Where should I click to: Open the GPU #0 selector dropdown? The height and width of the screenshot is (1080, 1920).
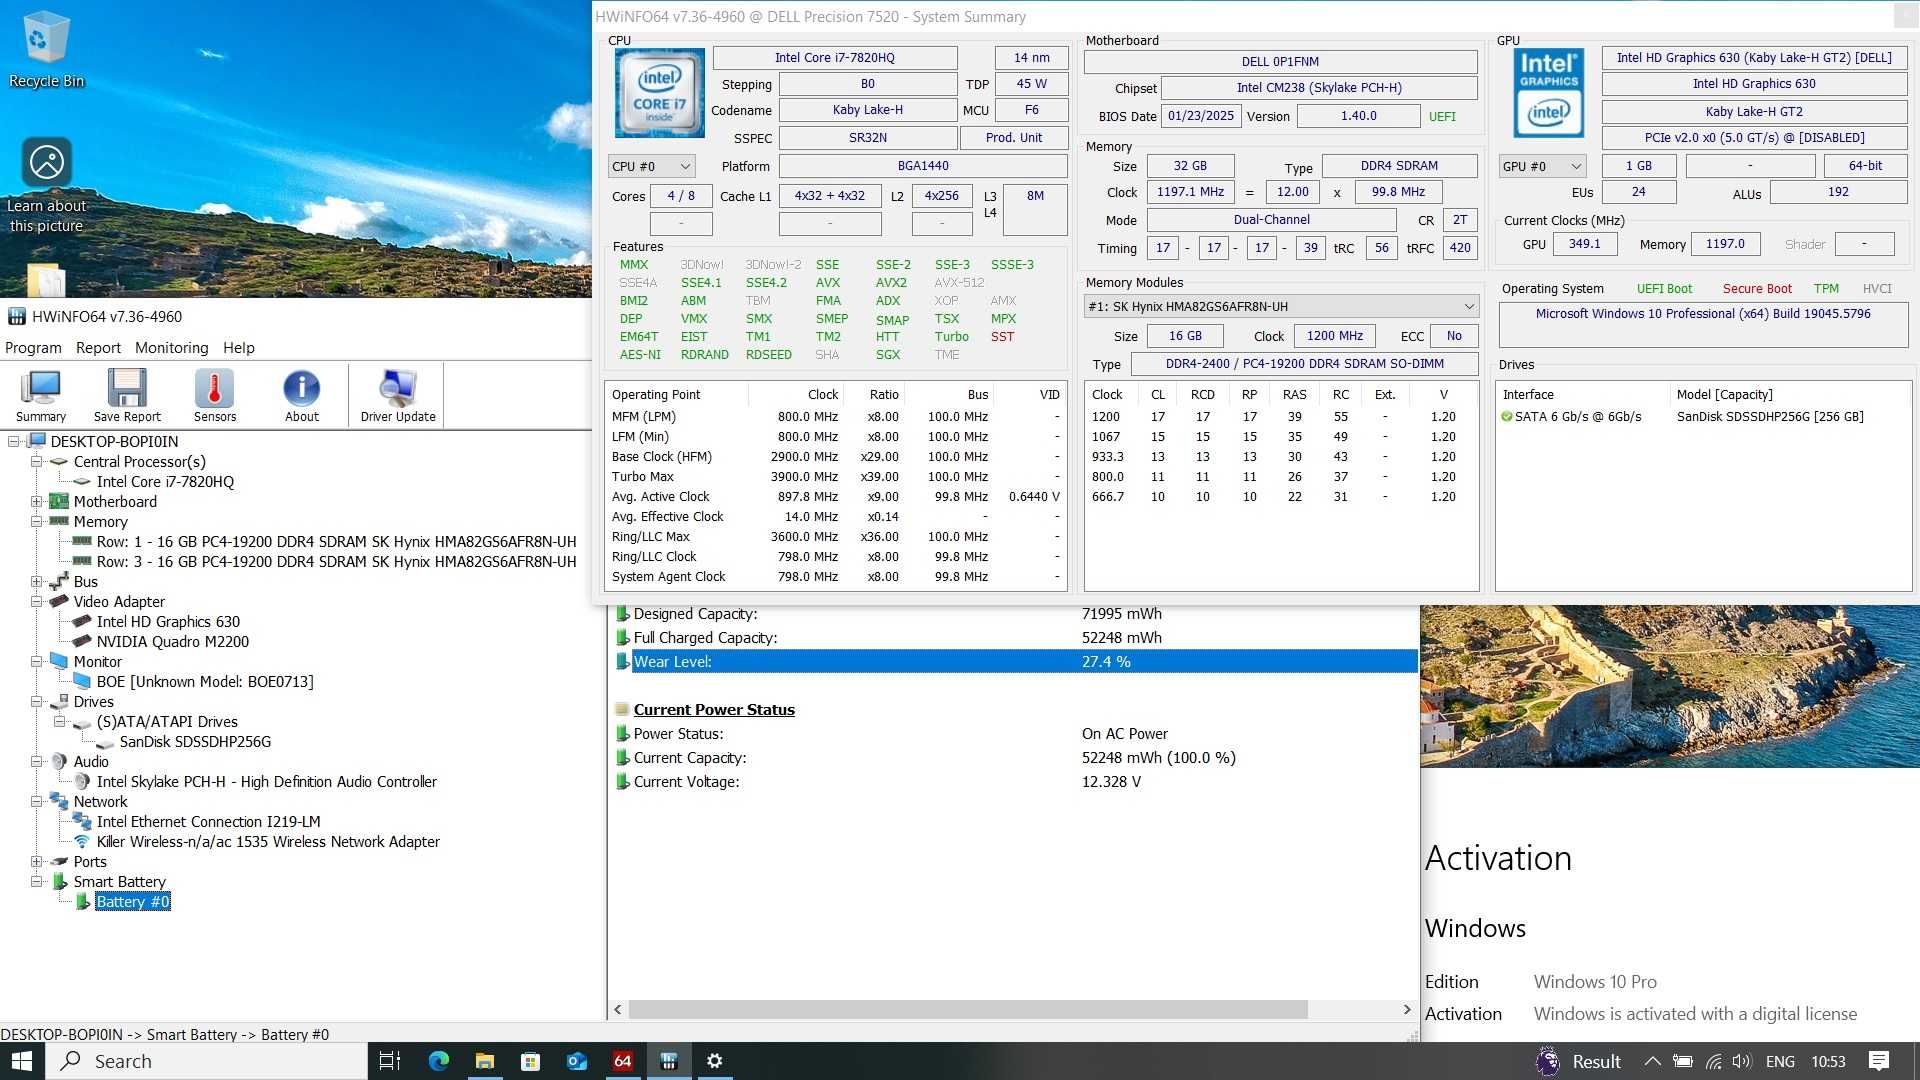(x=1542, y=166)
